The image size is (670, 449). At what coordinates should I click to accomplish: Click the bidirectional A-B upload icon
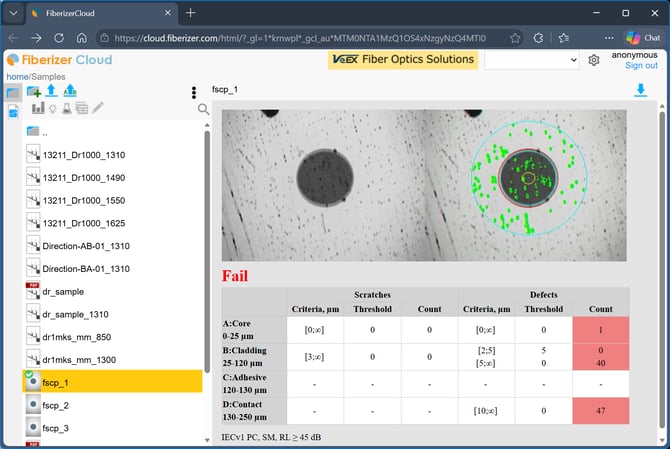point(70,91)
